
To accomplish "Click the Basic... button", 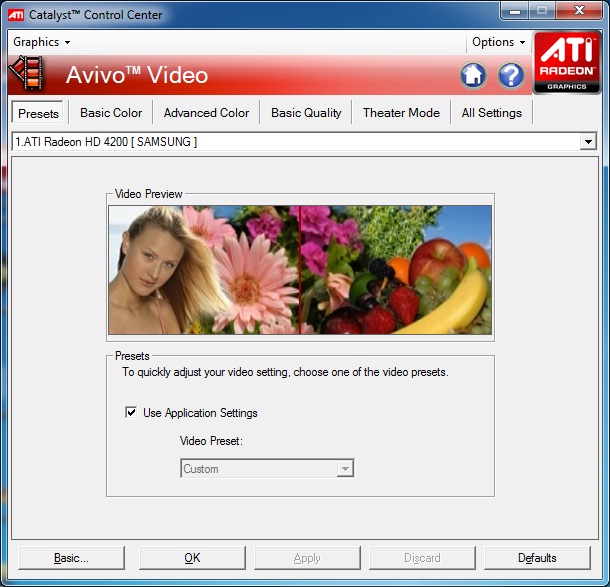I will 72,558.
